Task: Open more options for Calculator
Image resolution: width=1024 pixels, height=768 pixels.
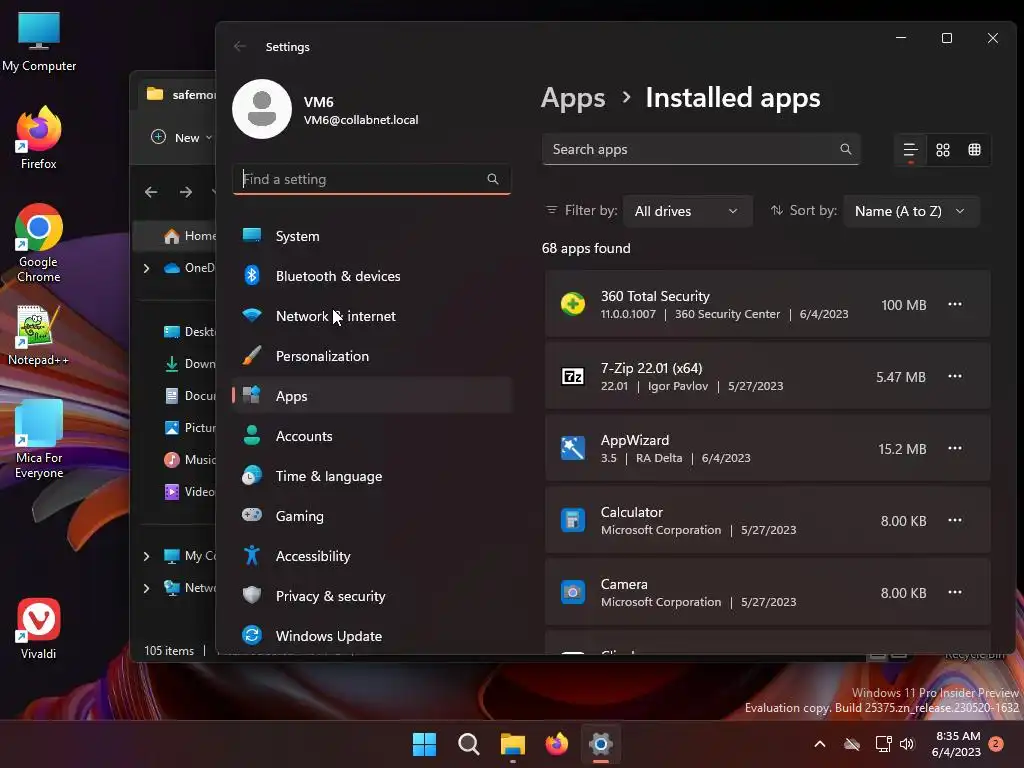Action: pyautogui.click(x=955, y=520)
